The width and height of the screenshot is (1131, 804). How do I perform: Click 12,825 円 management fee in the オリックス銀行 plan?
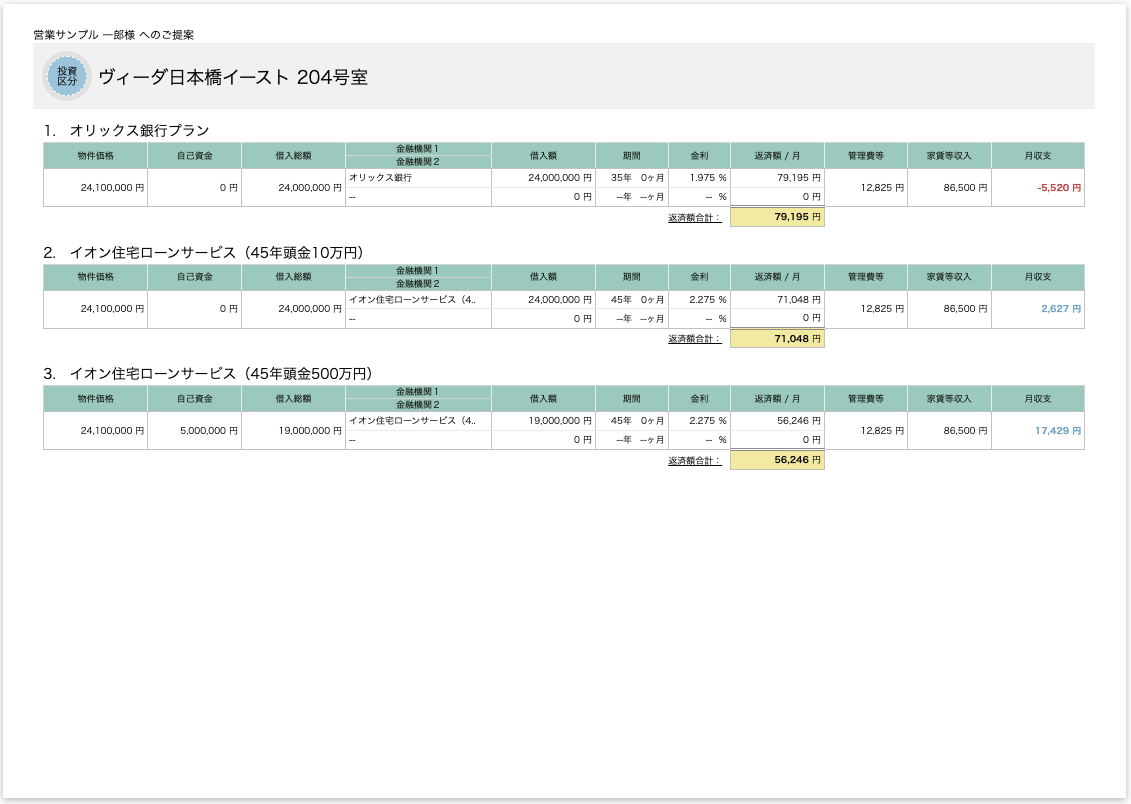[x=882, y=187]
